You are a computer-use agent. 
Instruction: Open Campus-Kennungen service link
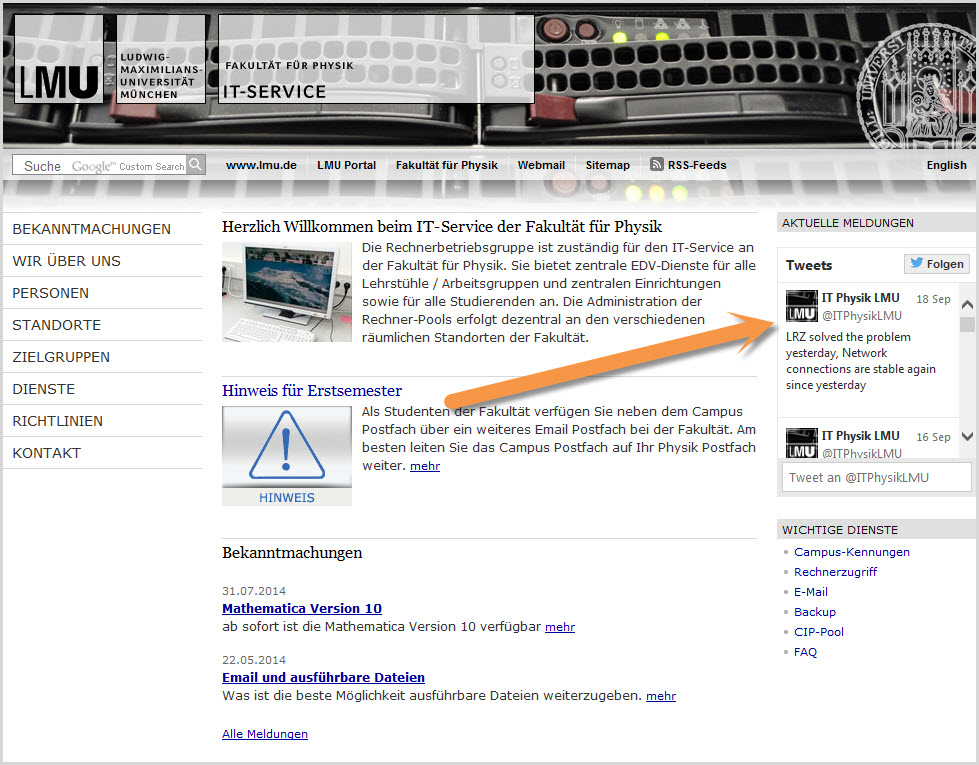tap(852, 552)
